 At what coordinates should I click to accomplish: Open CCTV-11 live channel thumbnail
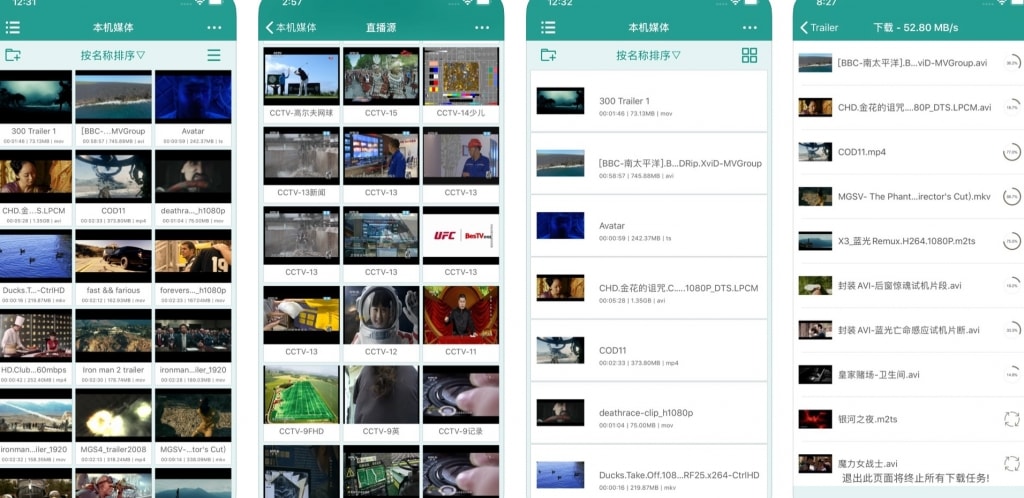461,315
